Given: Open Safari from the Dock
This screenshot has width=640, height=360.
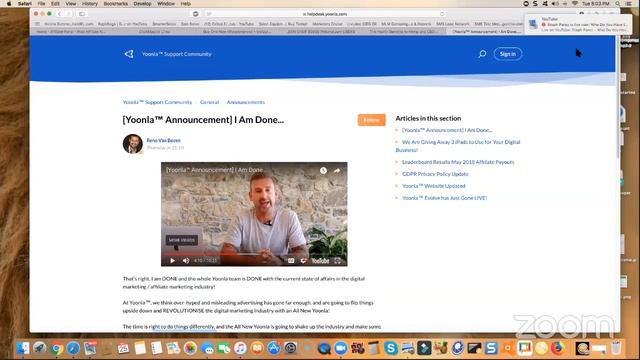Looking at the screenshot, I should 73,348.
